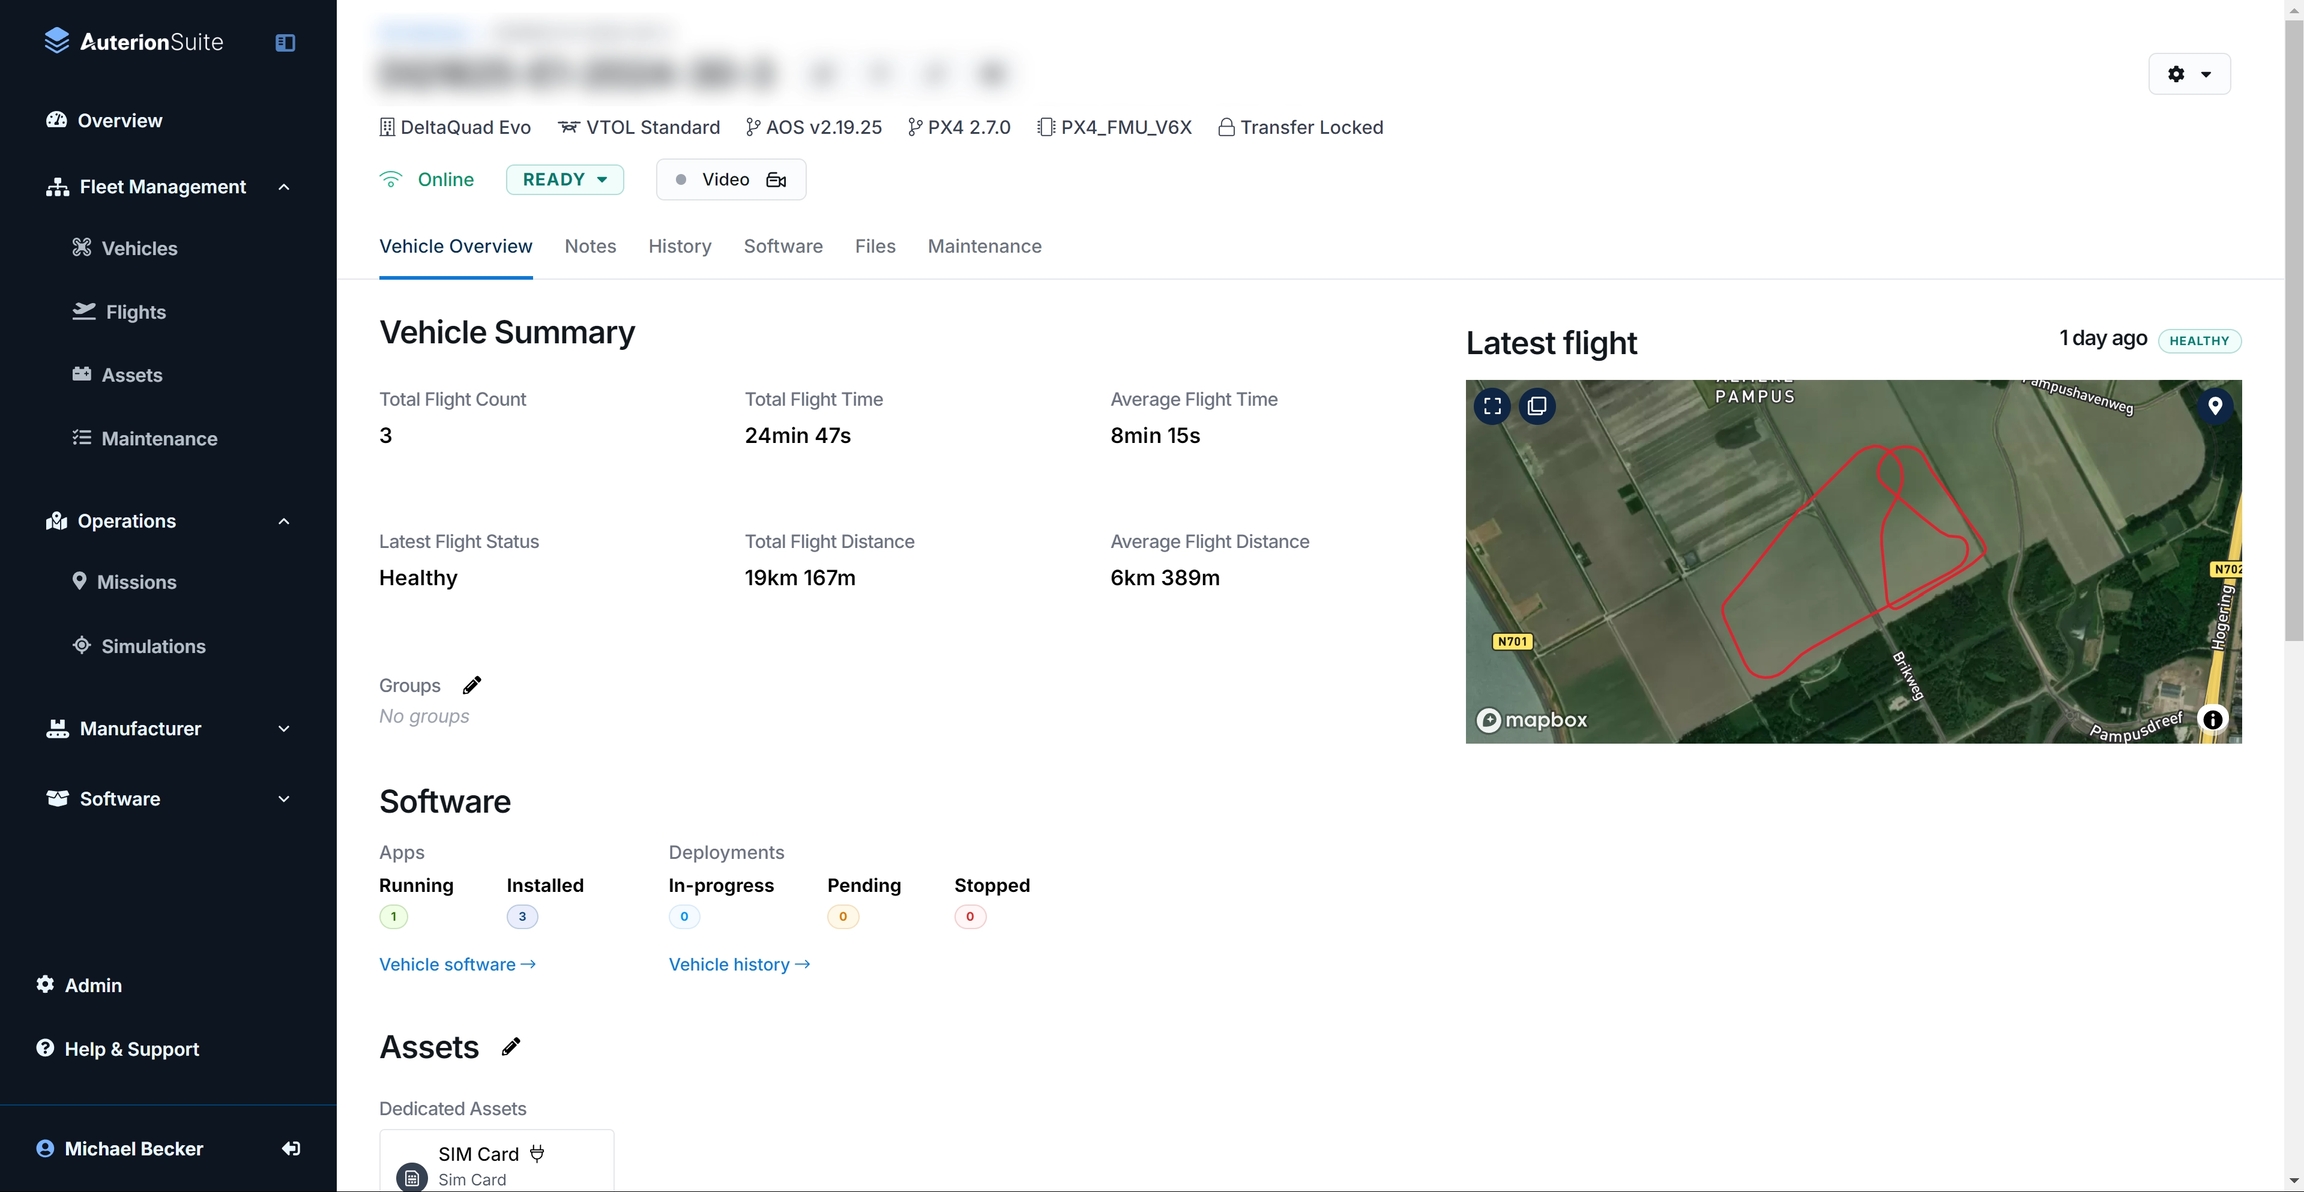This screenshot has height=1192, width=2304.
Task: Edit Groups with the pencil icon
Action: [472, 685]
